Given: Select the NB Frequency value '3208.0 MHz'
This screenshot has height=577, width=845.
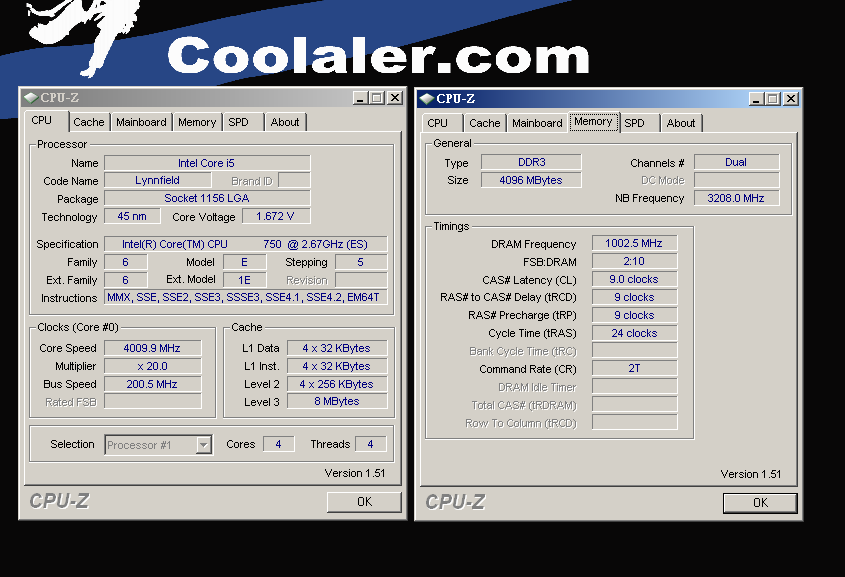Looking at the screenshot, I should (737, 198).
